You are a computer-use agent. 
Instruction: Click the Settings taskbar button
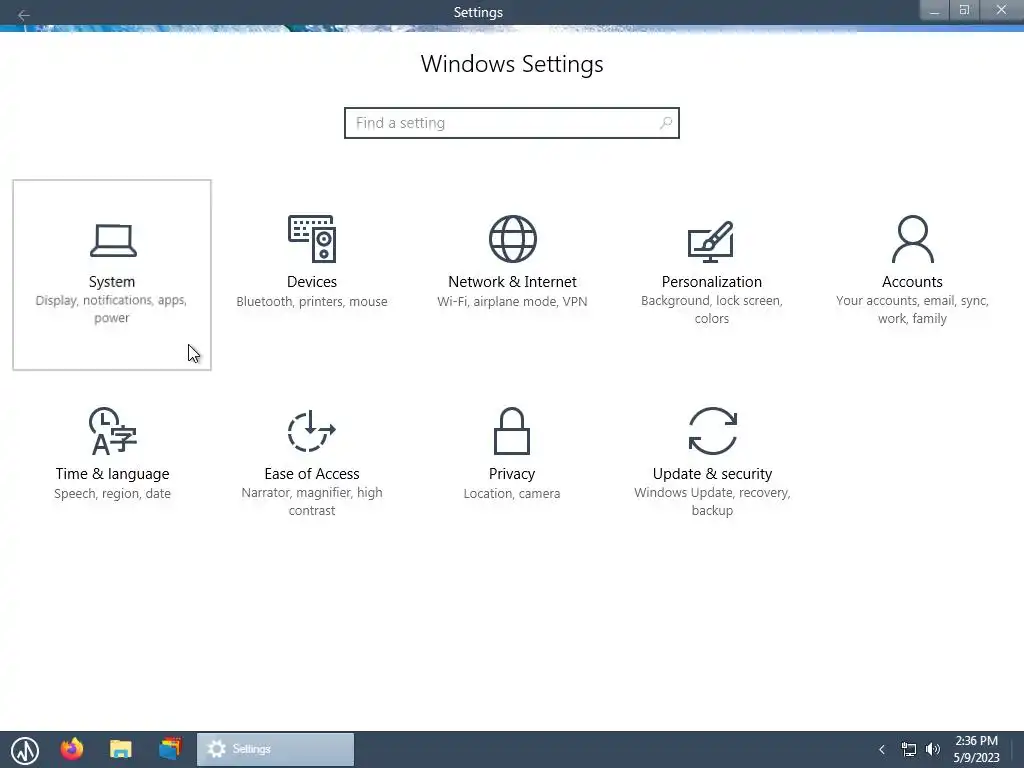pos(276,749)
